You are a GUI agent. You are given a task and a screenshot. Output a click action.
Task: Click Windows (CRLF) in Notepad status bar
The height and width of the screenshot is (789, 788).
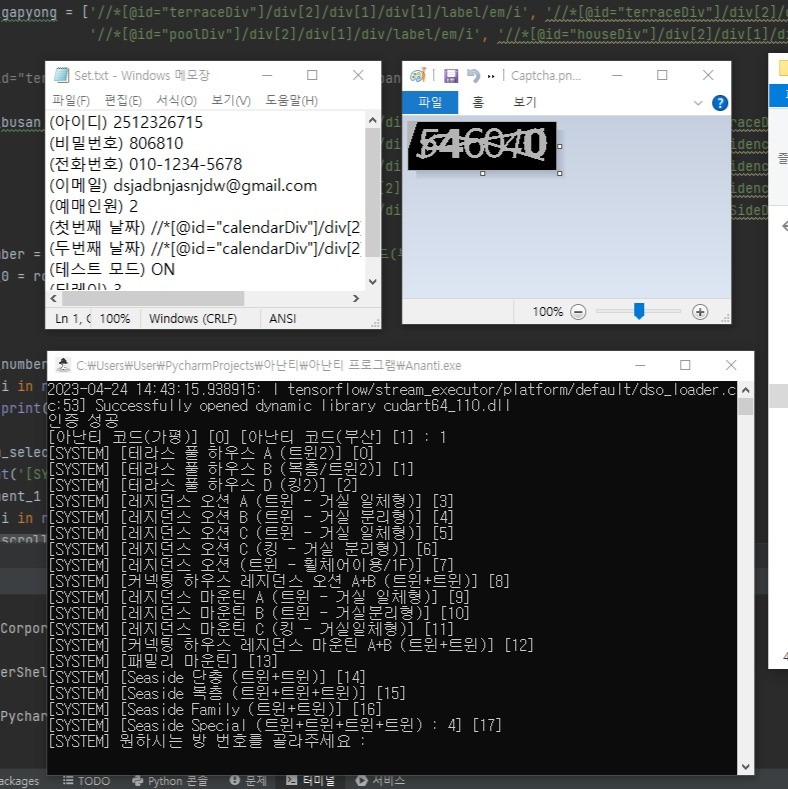(193, 319)
